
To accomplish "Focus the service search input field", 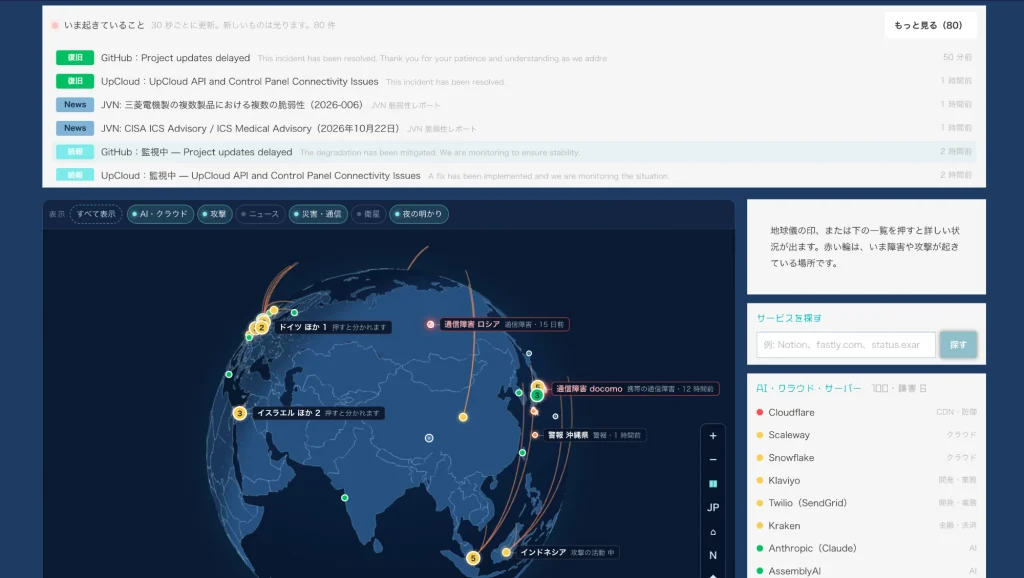I will coord(846,345).
